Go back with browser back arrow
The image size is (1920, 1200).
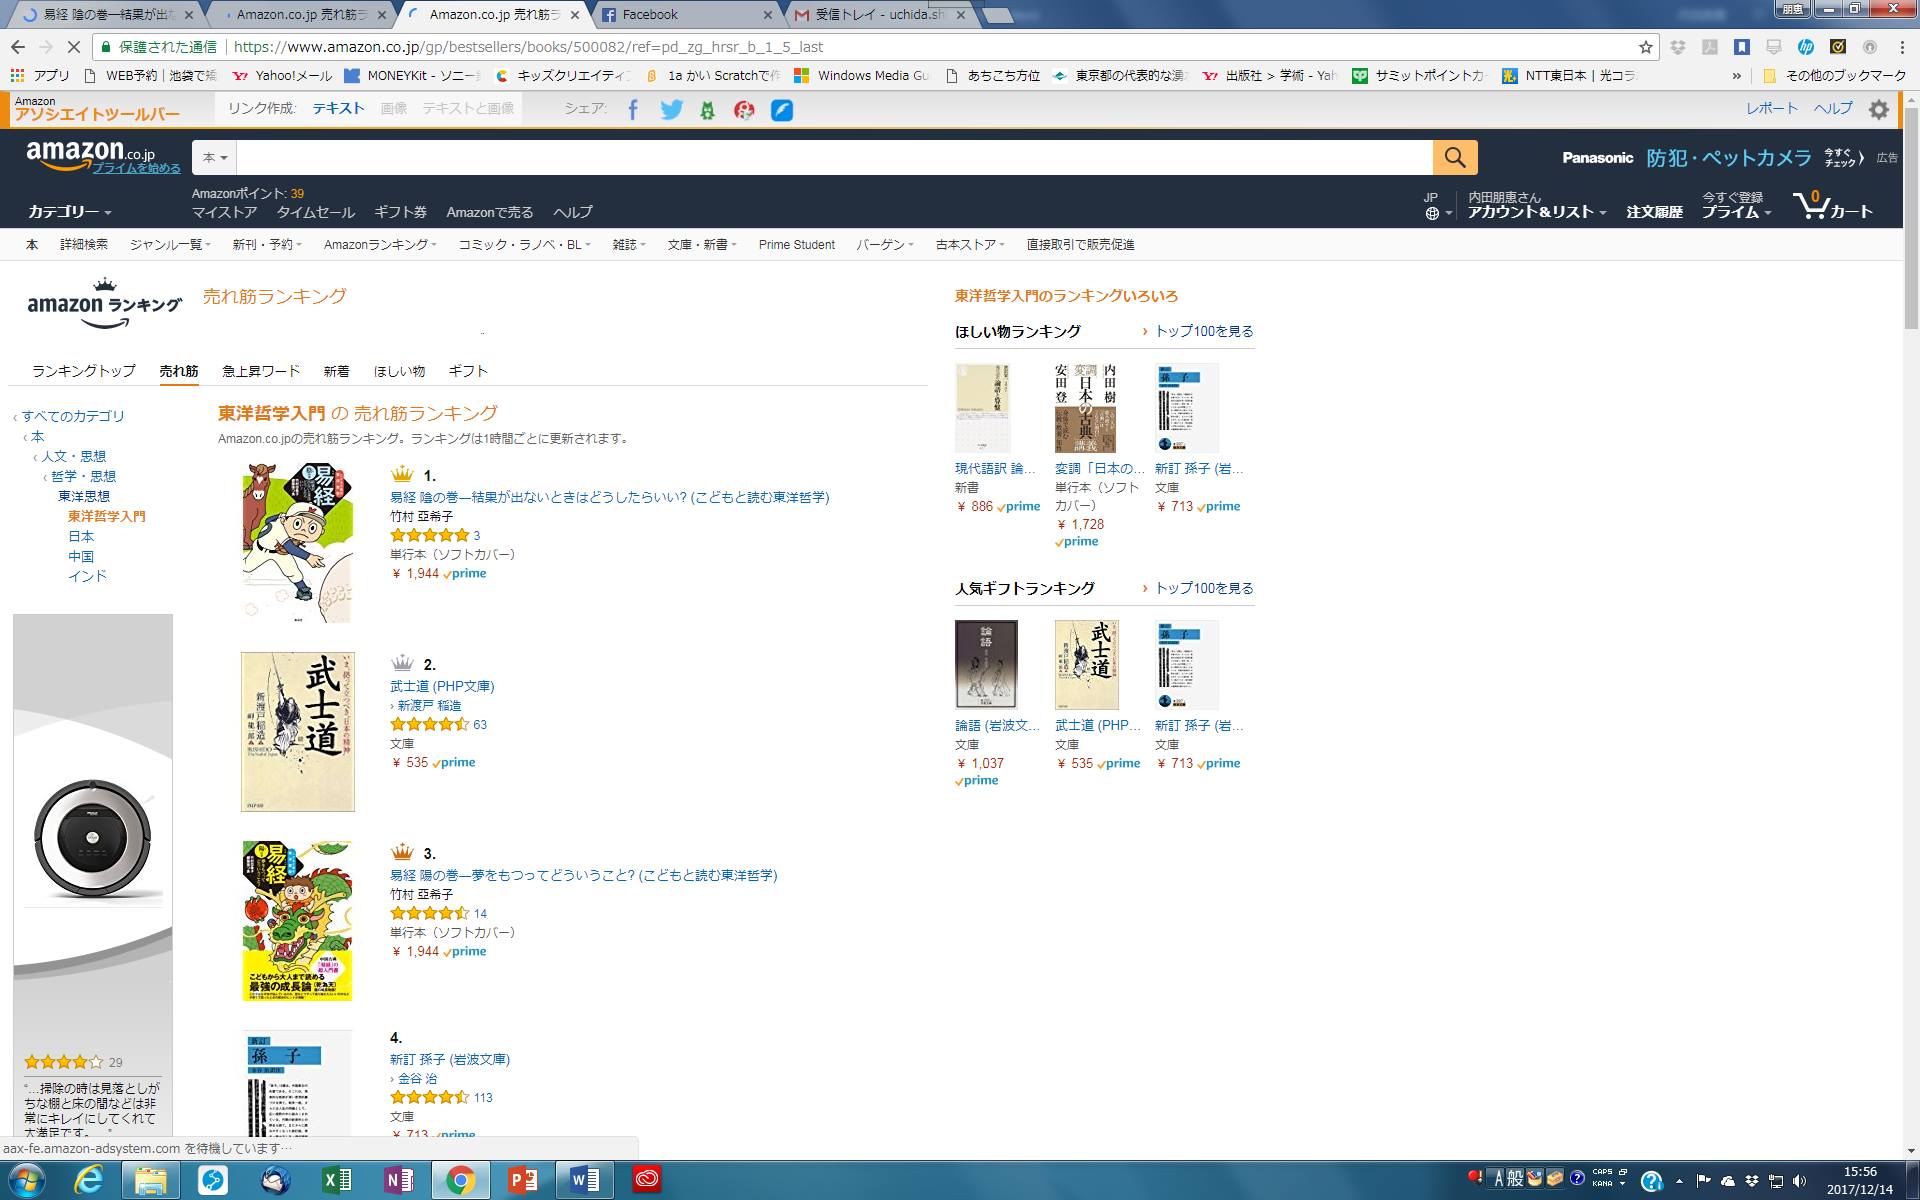[x=18, y=47]
